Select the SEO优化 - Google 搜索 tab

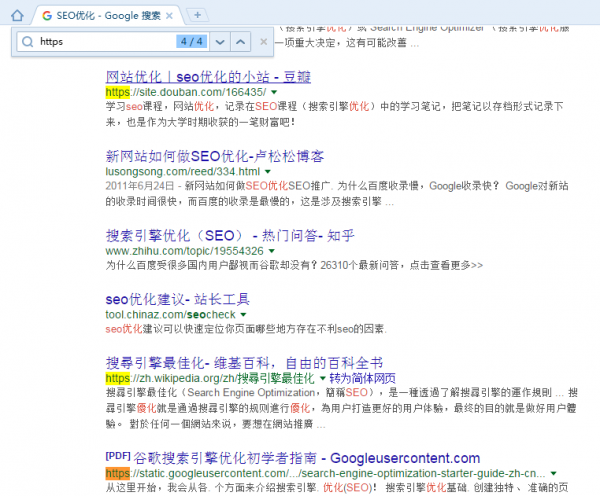[x=105, y=16]
